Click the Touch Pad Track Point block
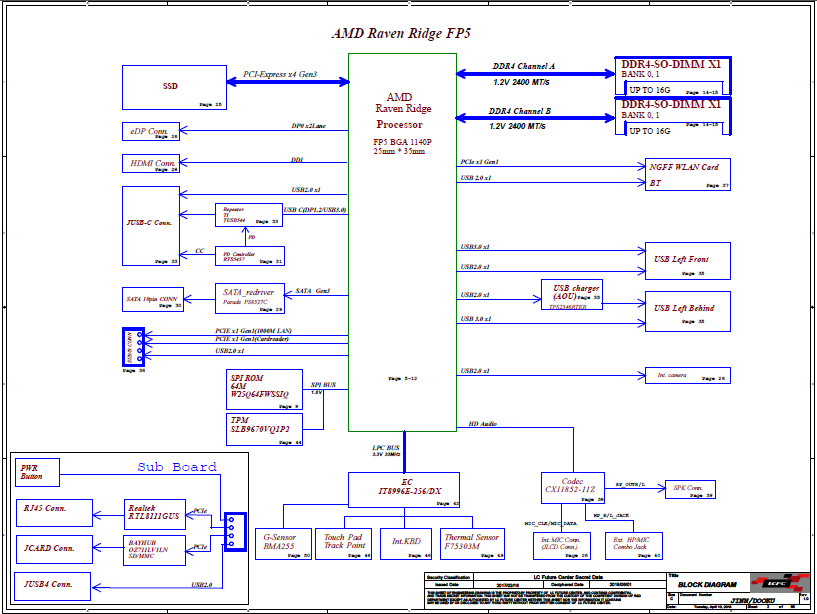The image size is (817, 614). tap(344, 544)
